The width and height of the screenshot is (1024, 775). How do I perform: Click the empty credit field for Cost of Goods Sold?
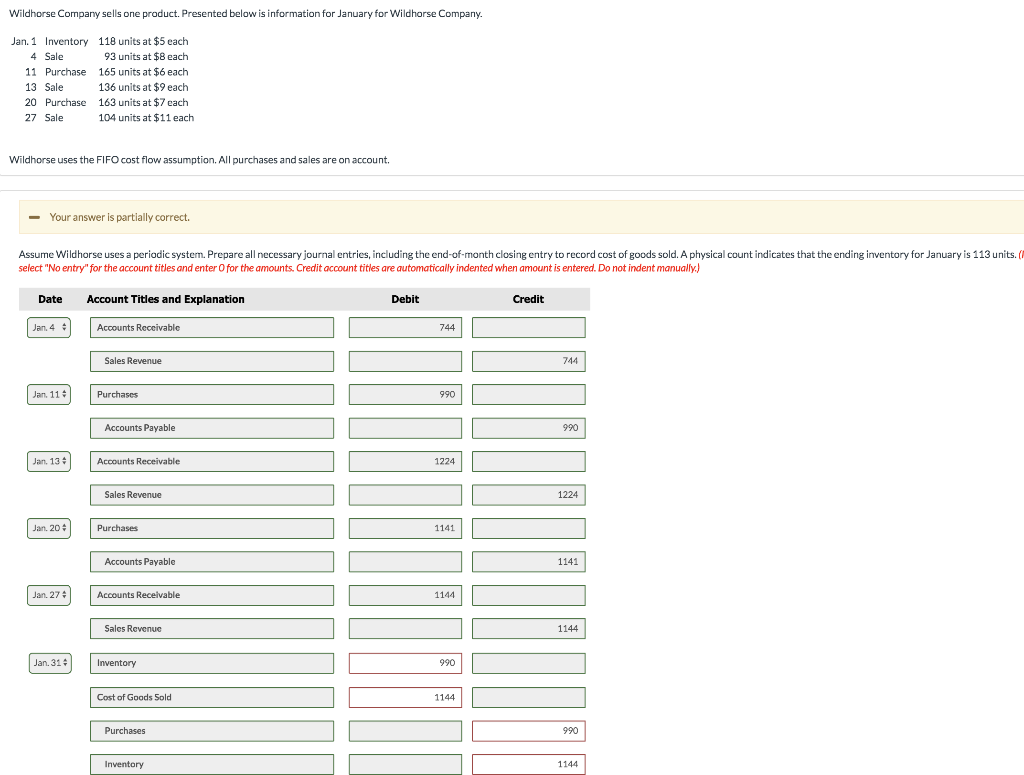tap(528, 697)
